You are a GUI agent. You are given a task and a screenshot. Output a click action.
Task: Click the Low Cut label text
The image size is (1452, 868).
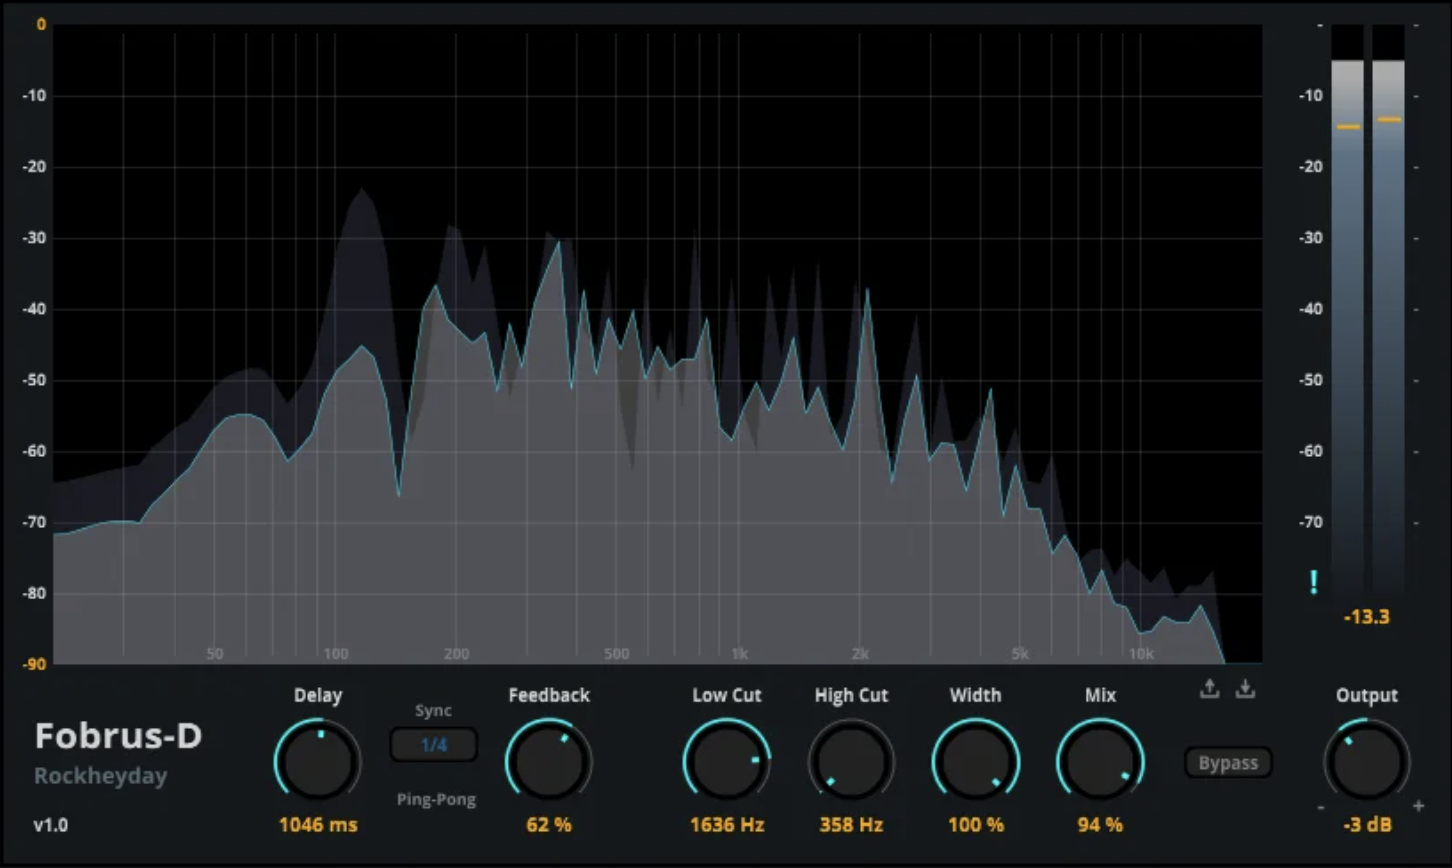tap(727, 695)
